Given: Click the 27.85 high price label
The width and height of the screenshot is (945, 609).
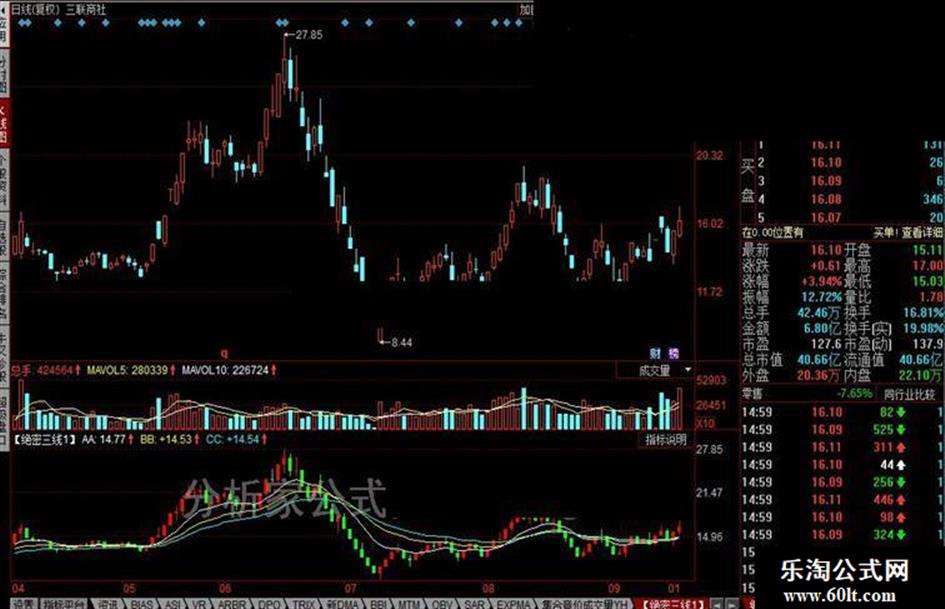Looking at the screenshot, I should 309,35.
